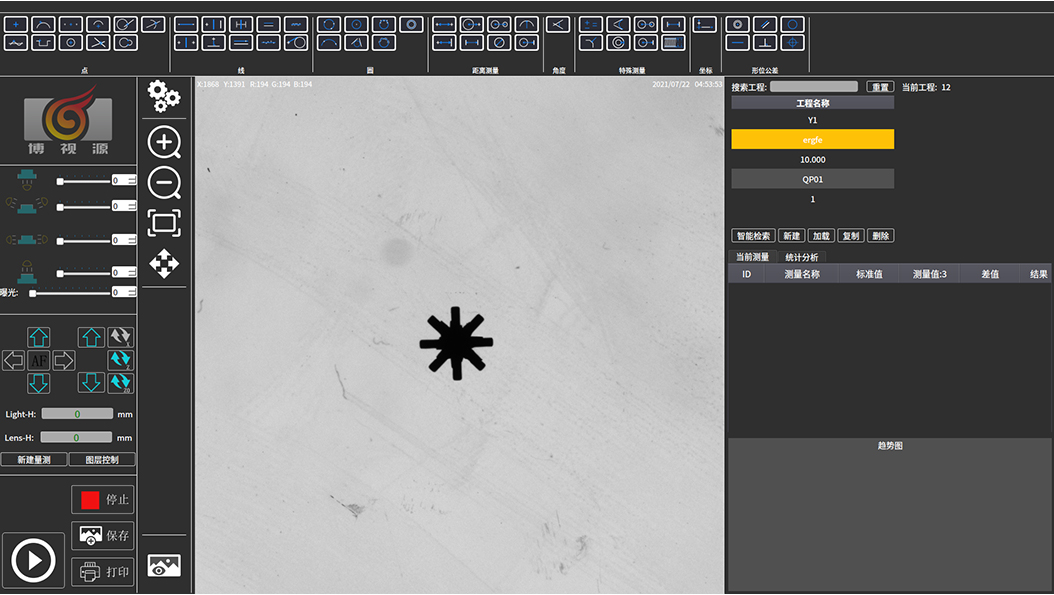This screenshot has height=595, width=1054.
Task: Click the exposure value stepper field
Action: click(x=124, y=292)
